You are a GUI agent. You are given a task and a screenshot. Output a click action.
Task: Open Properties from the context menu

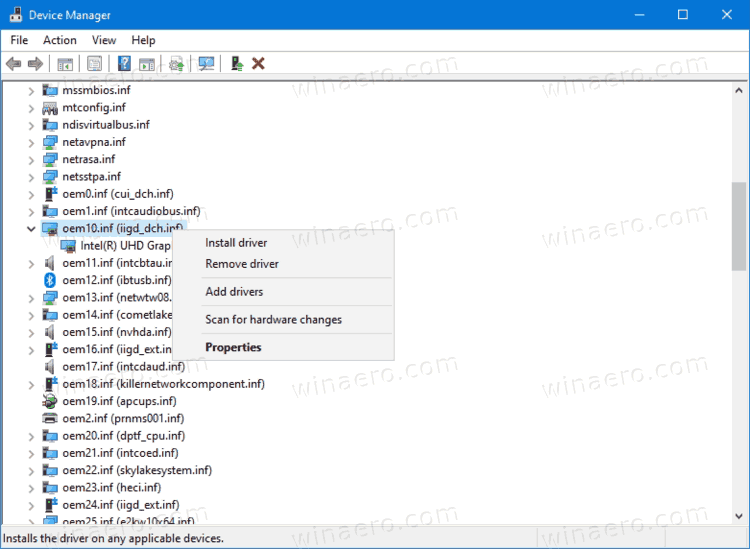(233, 348)
